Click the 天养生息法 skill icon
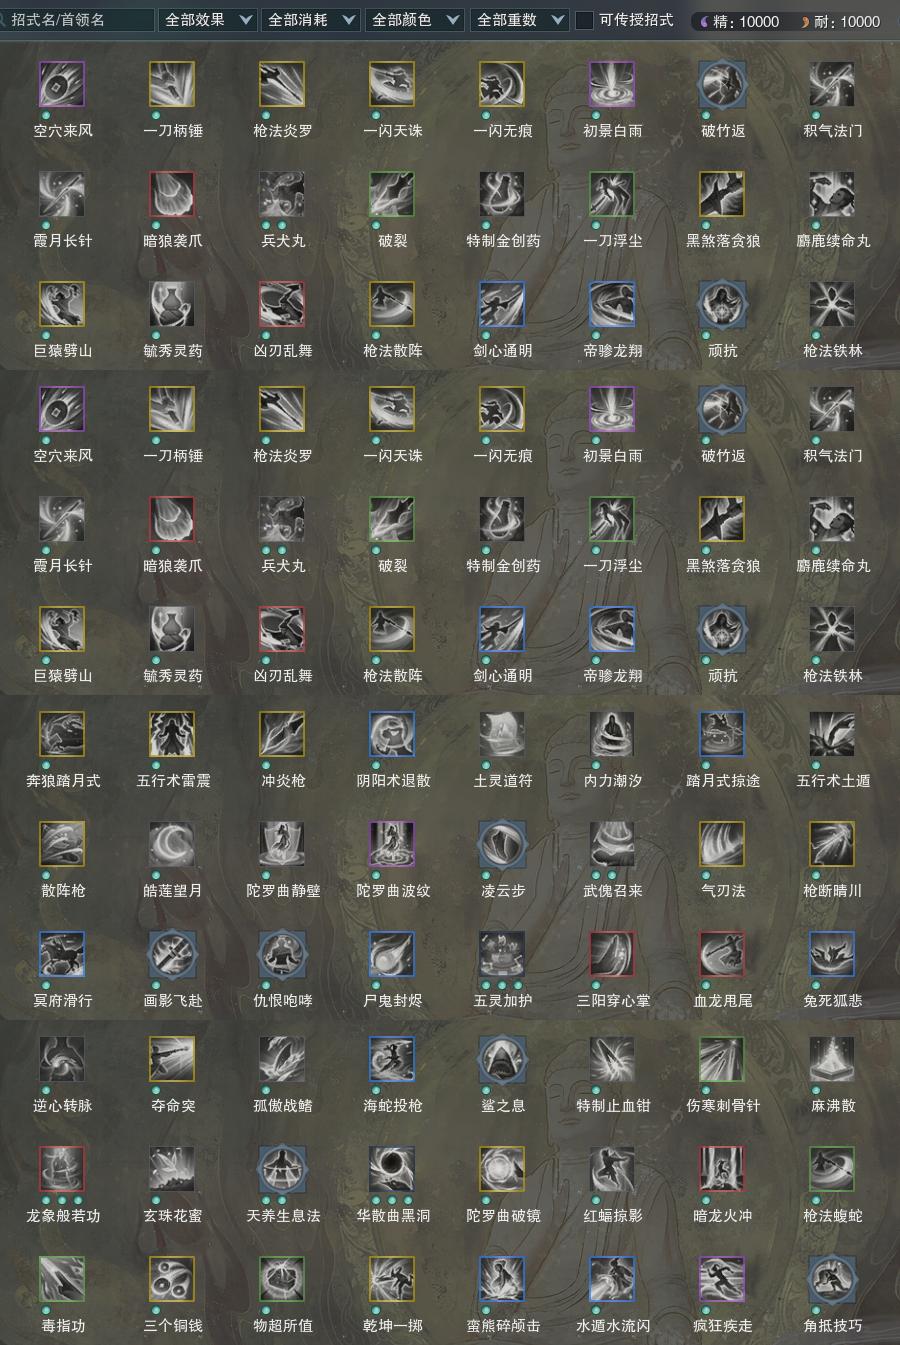Viewport: 900px width, 1345px height. tap(282, 1169)
